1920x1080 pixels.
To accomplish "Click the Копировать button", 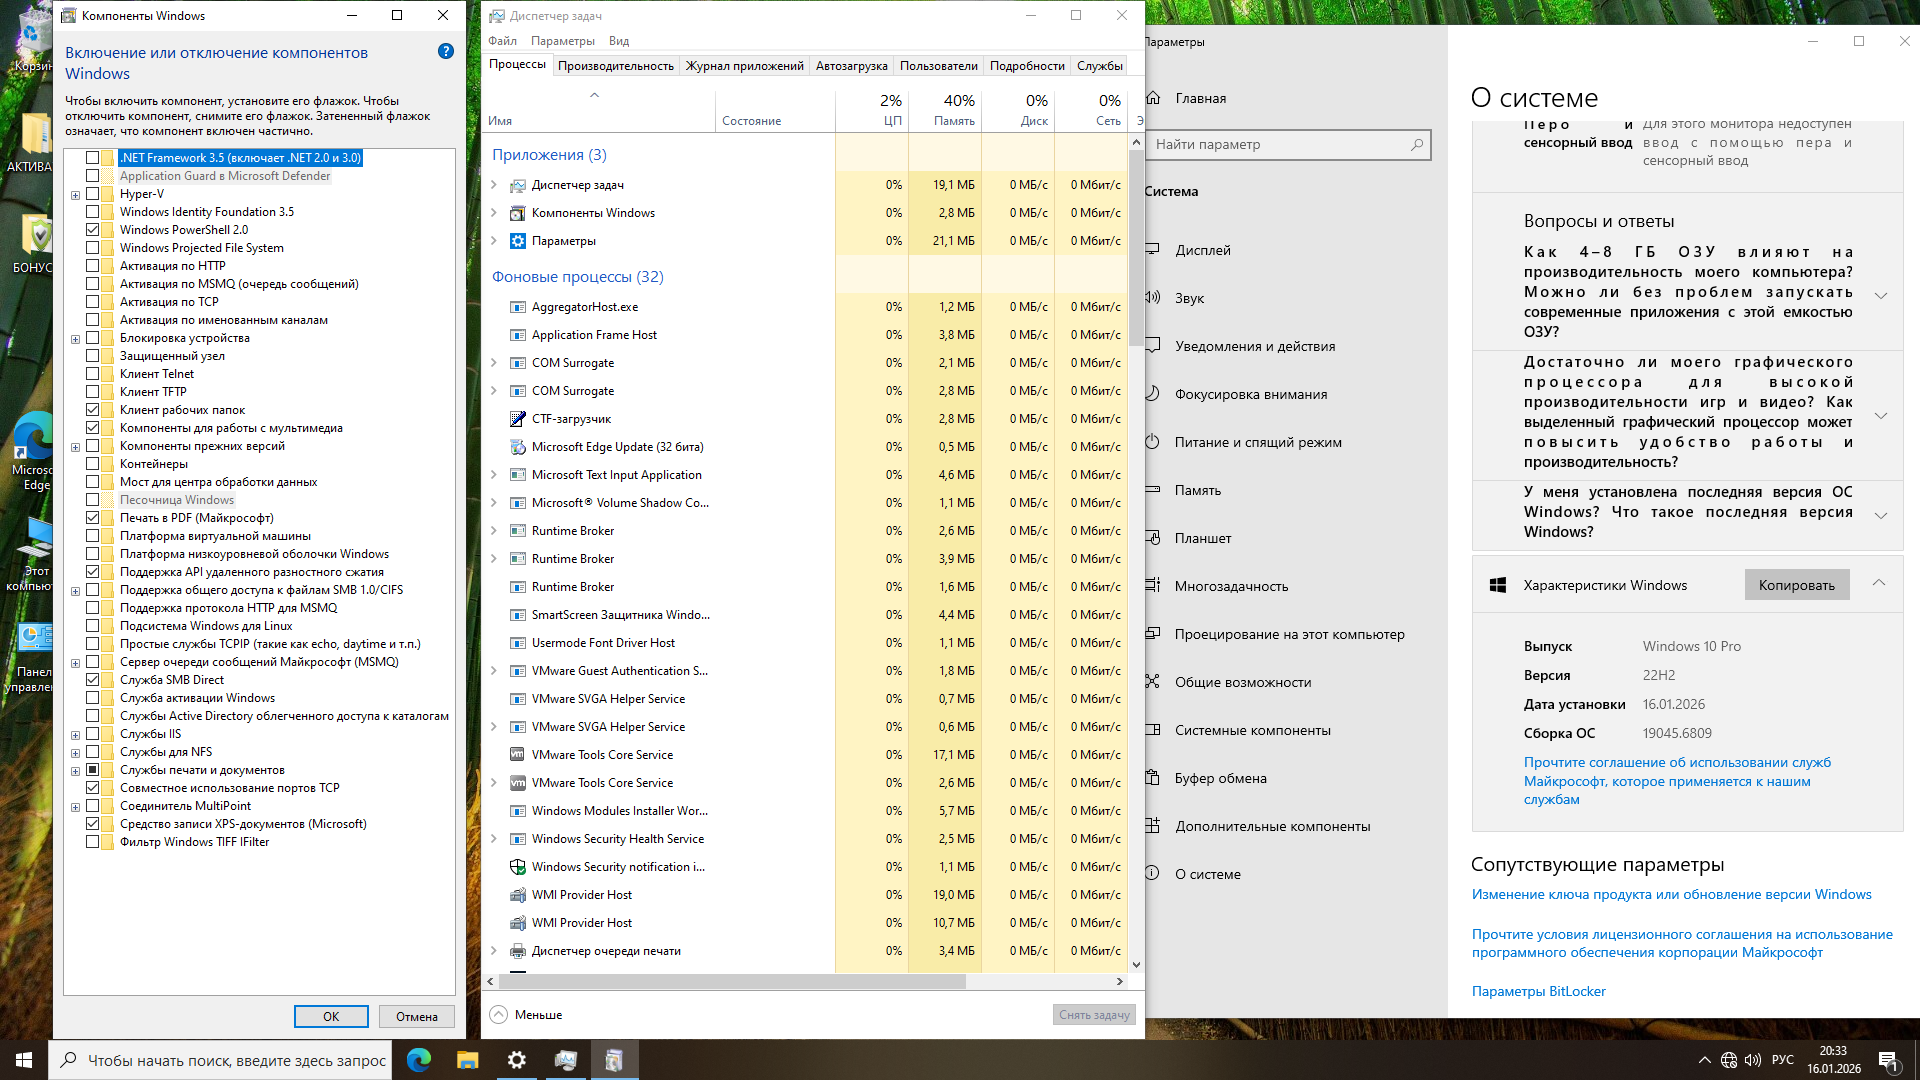I will [x=1796, y=585].
